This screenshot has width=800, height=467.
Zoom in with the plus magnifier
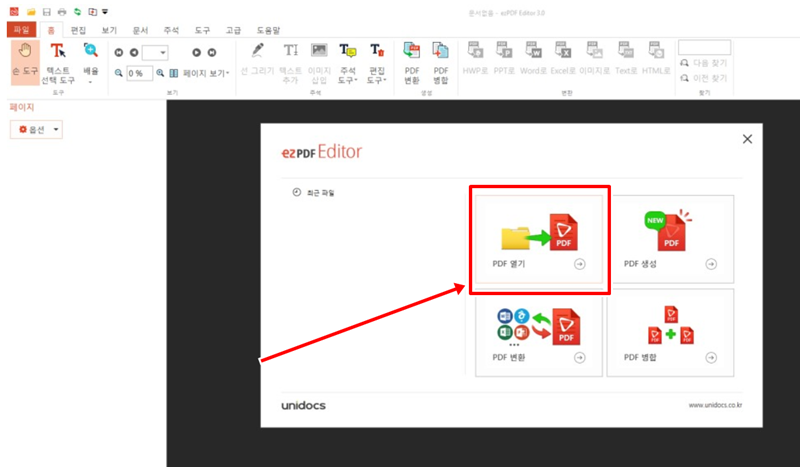coord(160,73)
